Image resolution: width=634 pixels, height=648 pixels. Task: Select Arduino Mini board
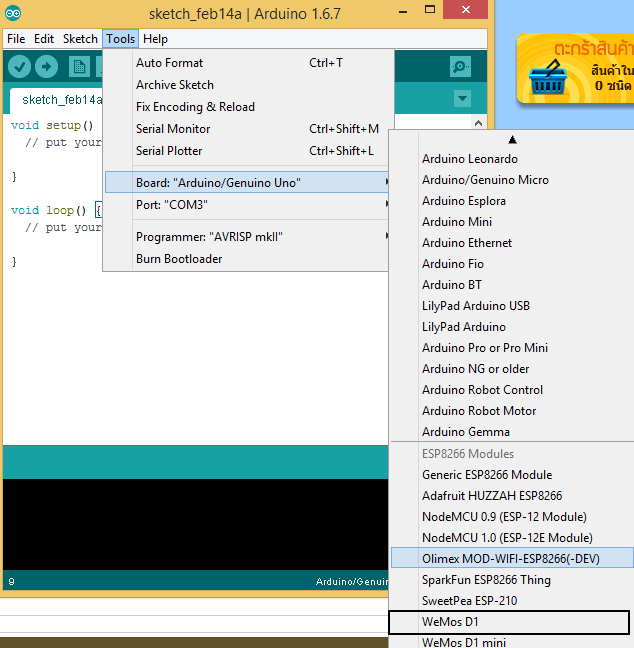tap(512, 222)
